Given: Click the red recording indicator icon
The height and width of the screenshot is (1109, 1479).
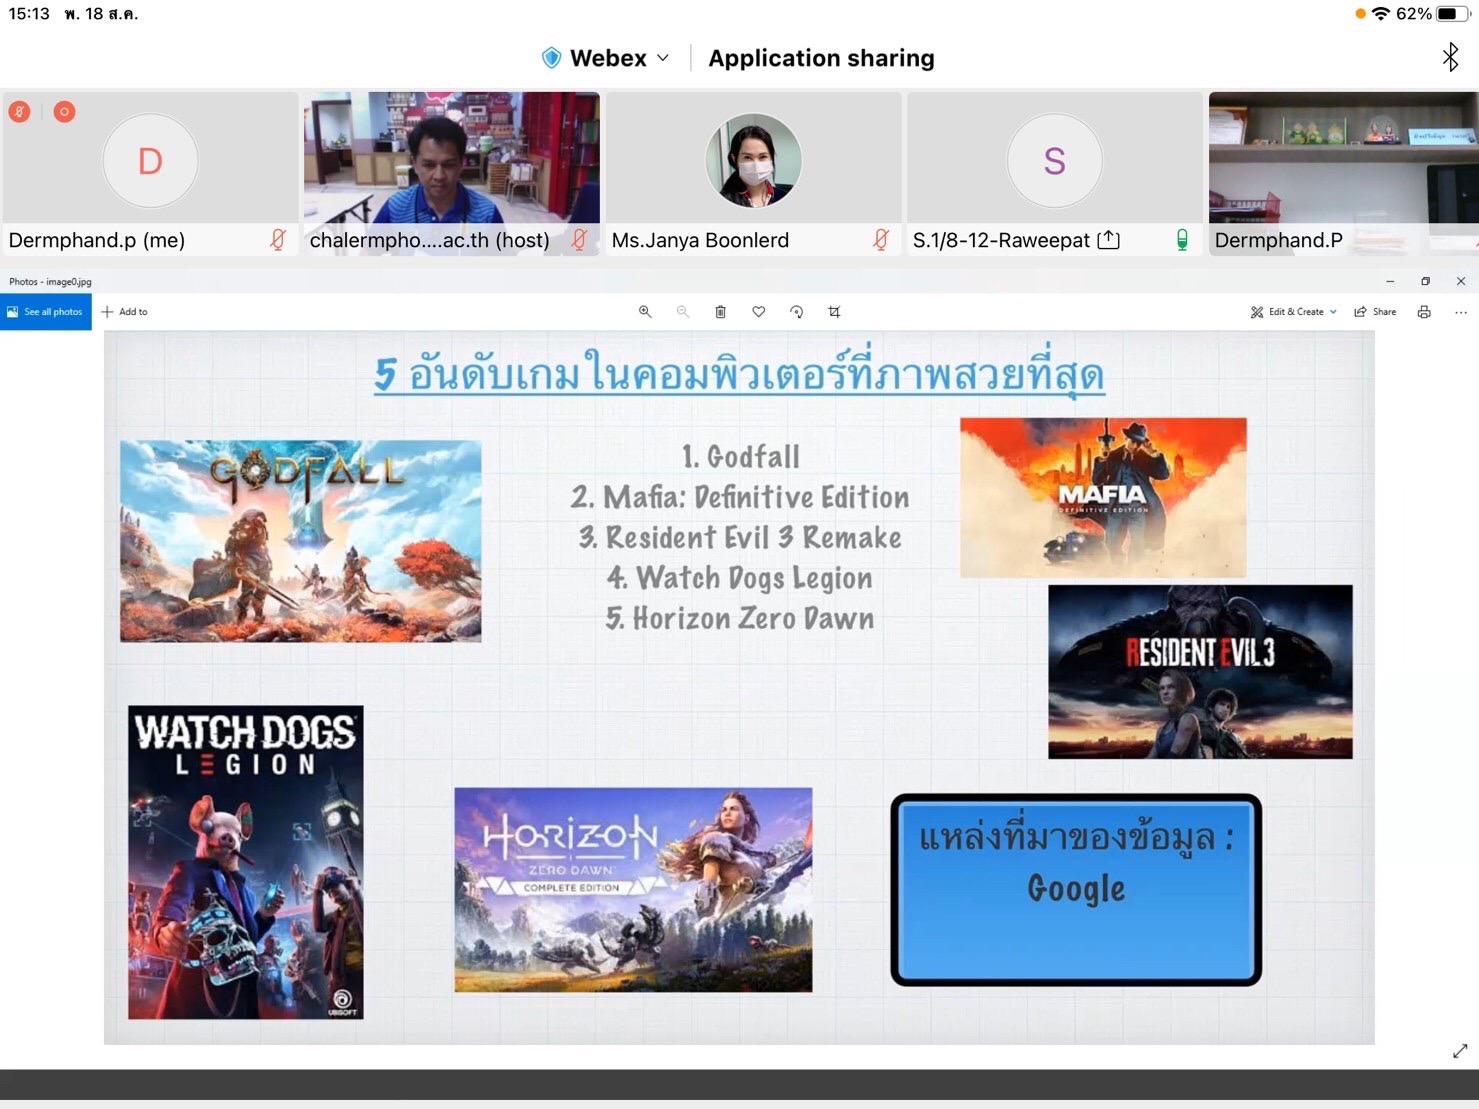Looking at the screenshot, I should pos(64,112).
